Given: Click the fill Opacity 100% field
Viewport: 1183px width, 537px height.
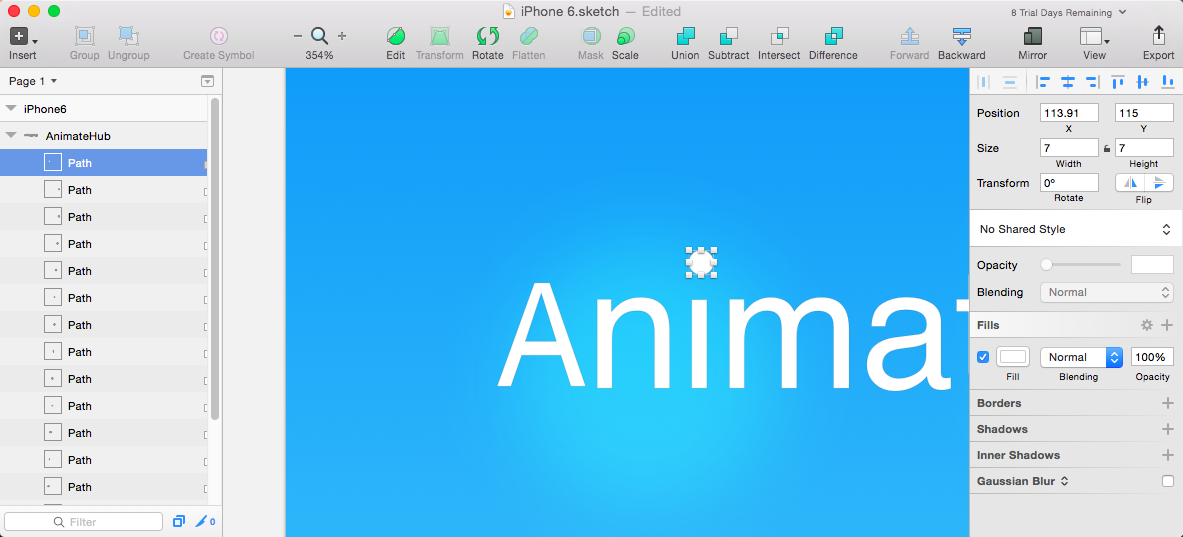Looking at the screenshot, I should tap(1152, 357).
